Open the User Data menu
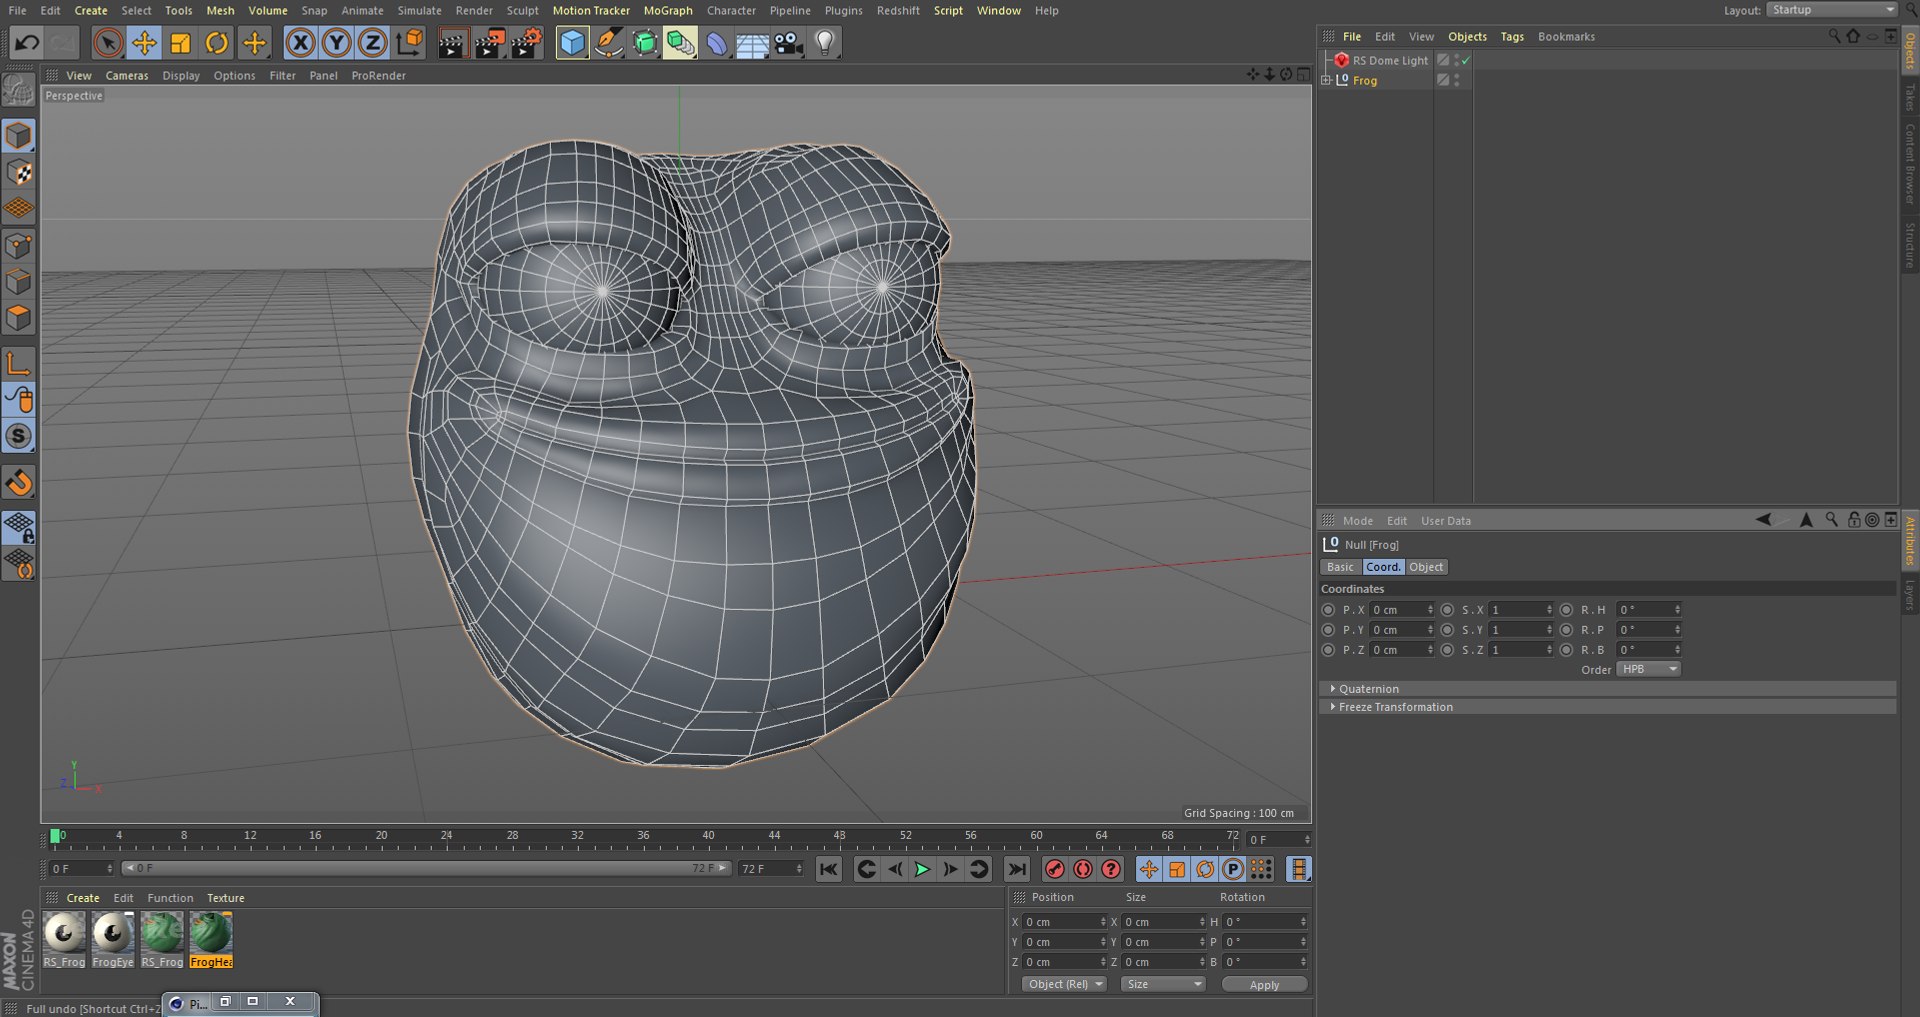Viewport: 1920px width, 1017px height. pyautogui.click(x=1445, y=521)
